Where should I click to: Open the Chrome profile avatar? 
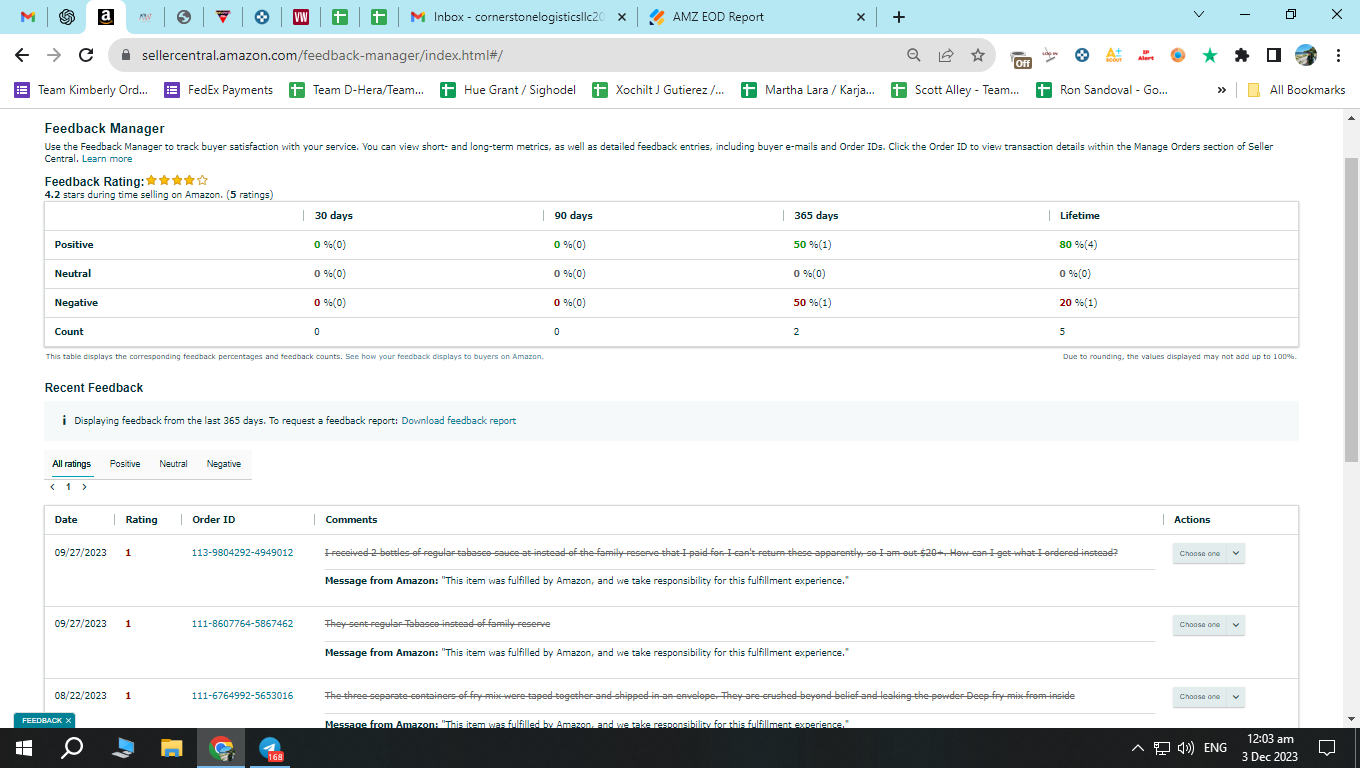[1306, 55]
